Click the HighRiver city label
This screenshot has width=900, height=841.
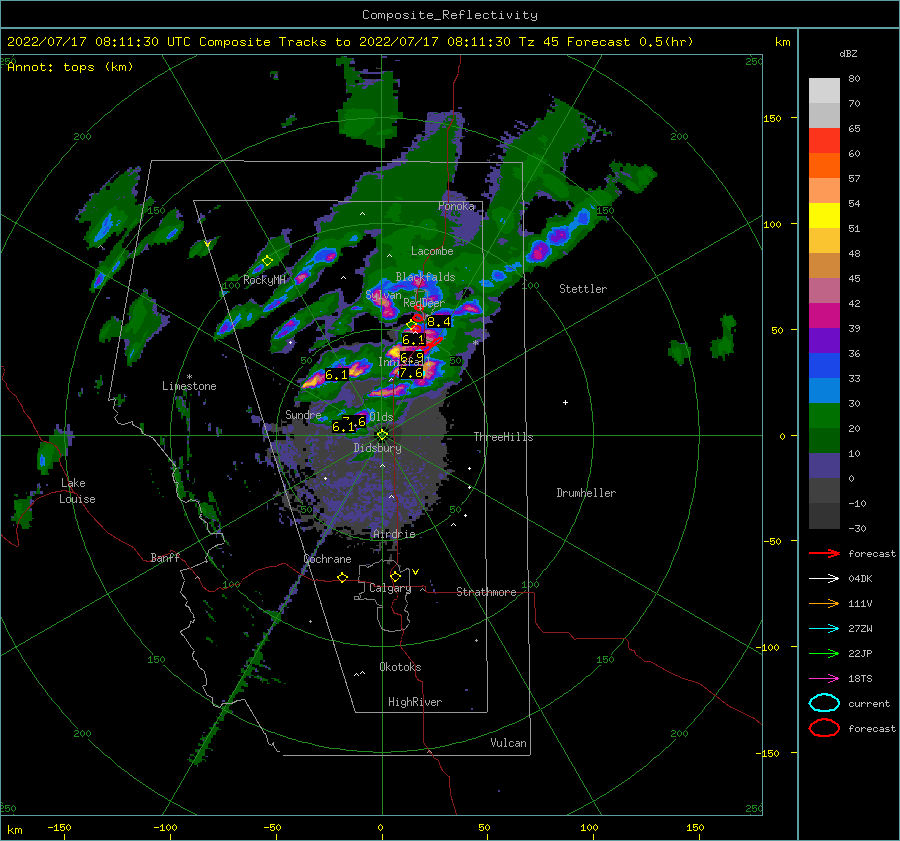(x=415, y=702)
